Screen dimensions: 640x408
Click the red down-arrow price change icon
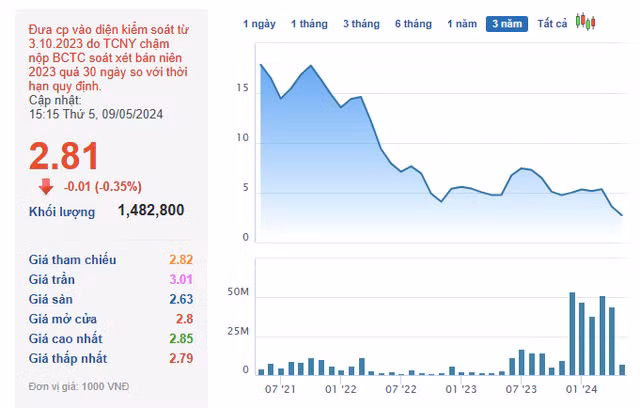click(46, 185)
